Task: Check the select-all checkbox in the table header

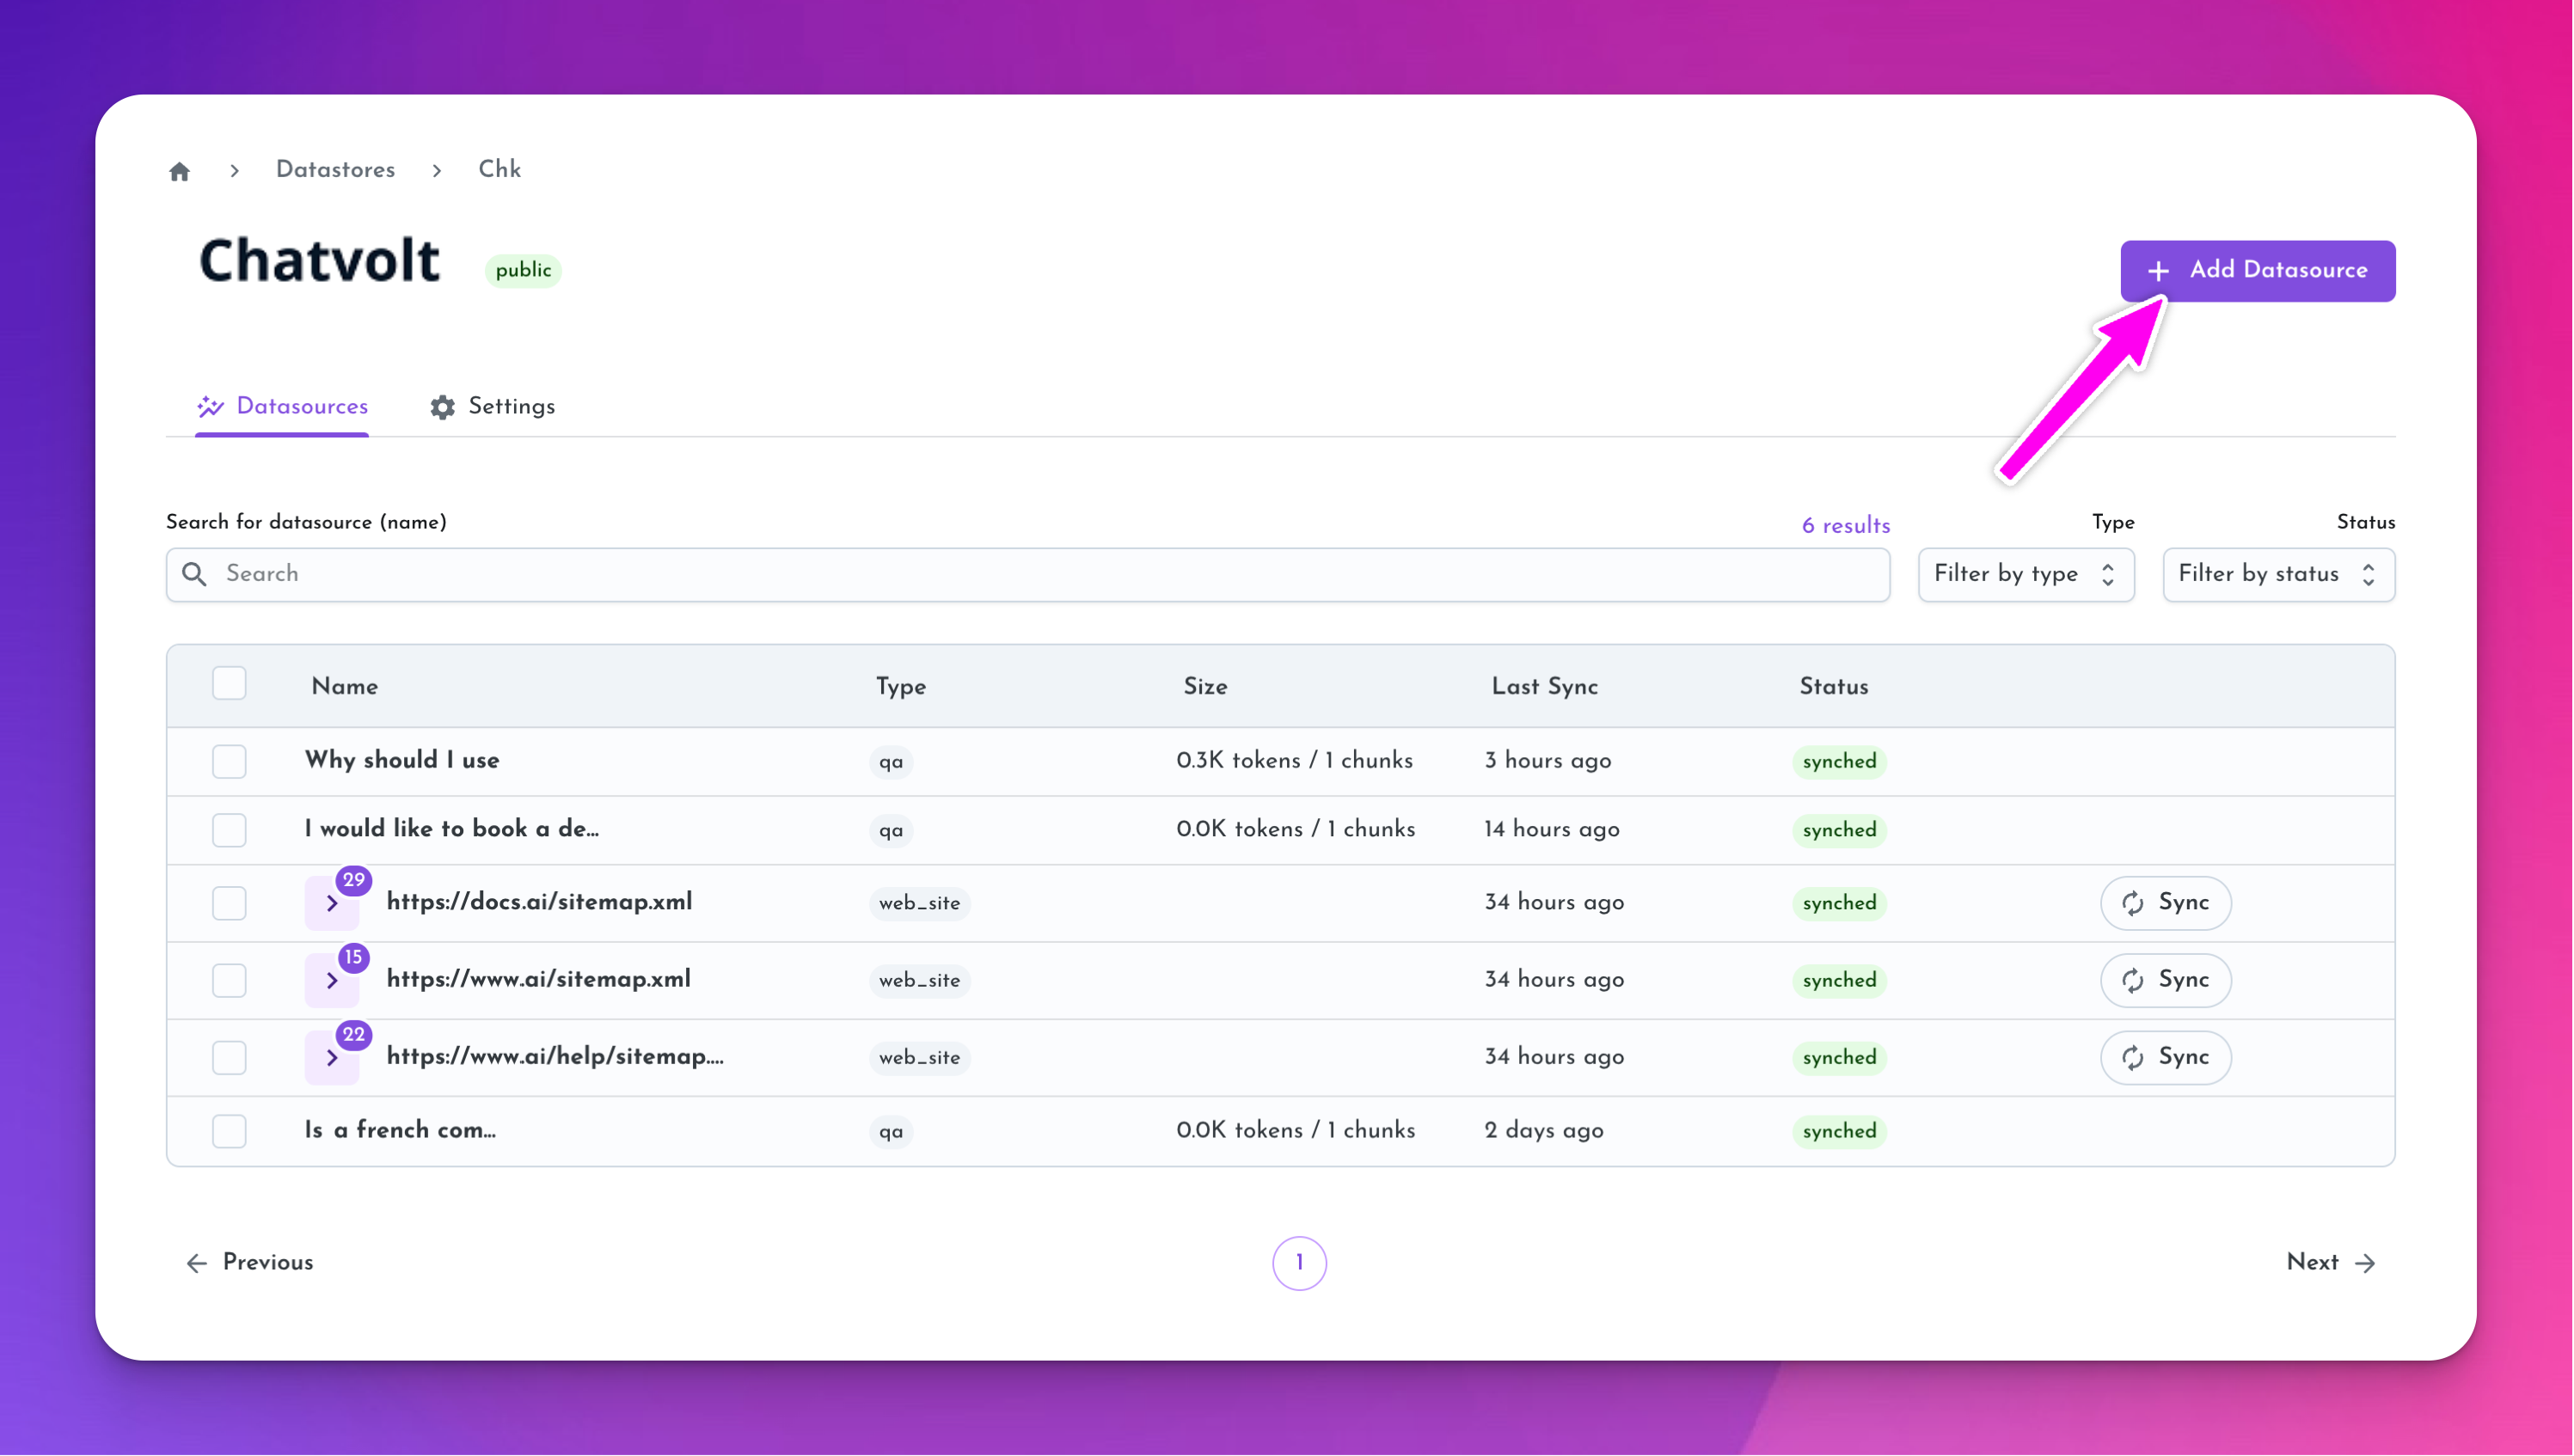Action: 229,683
